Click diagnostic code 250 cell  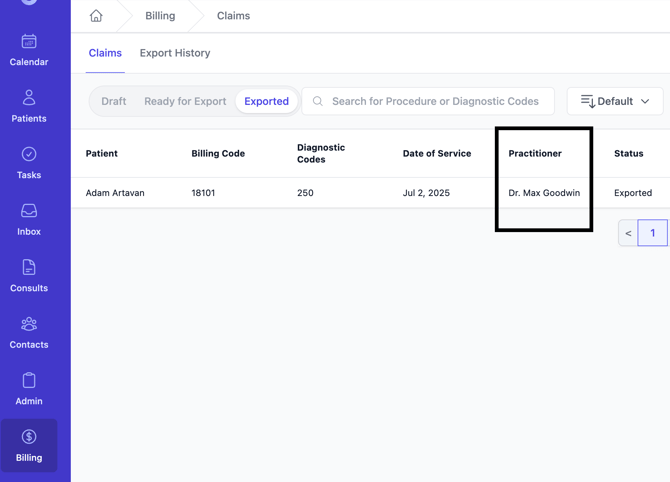(x=305, y=193)
